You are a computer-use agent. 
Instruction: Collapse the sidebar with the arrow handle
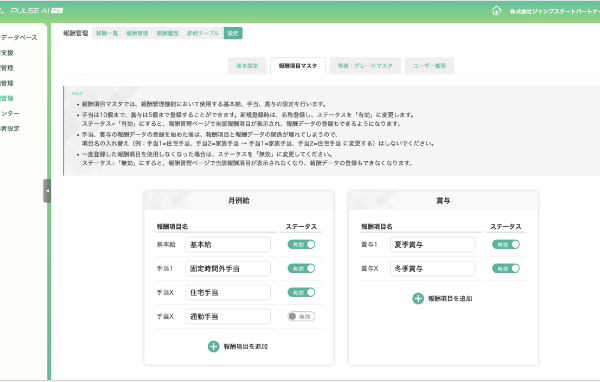[47, 191]
